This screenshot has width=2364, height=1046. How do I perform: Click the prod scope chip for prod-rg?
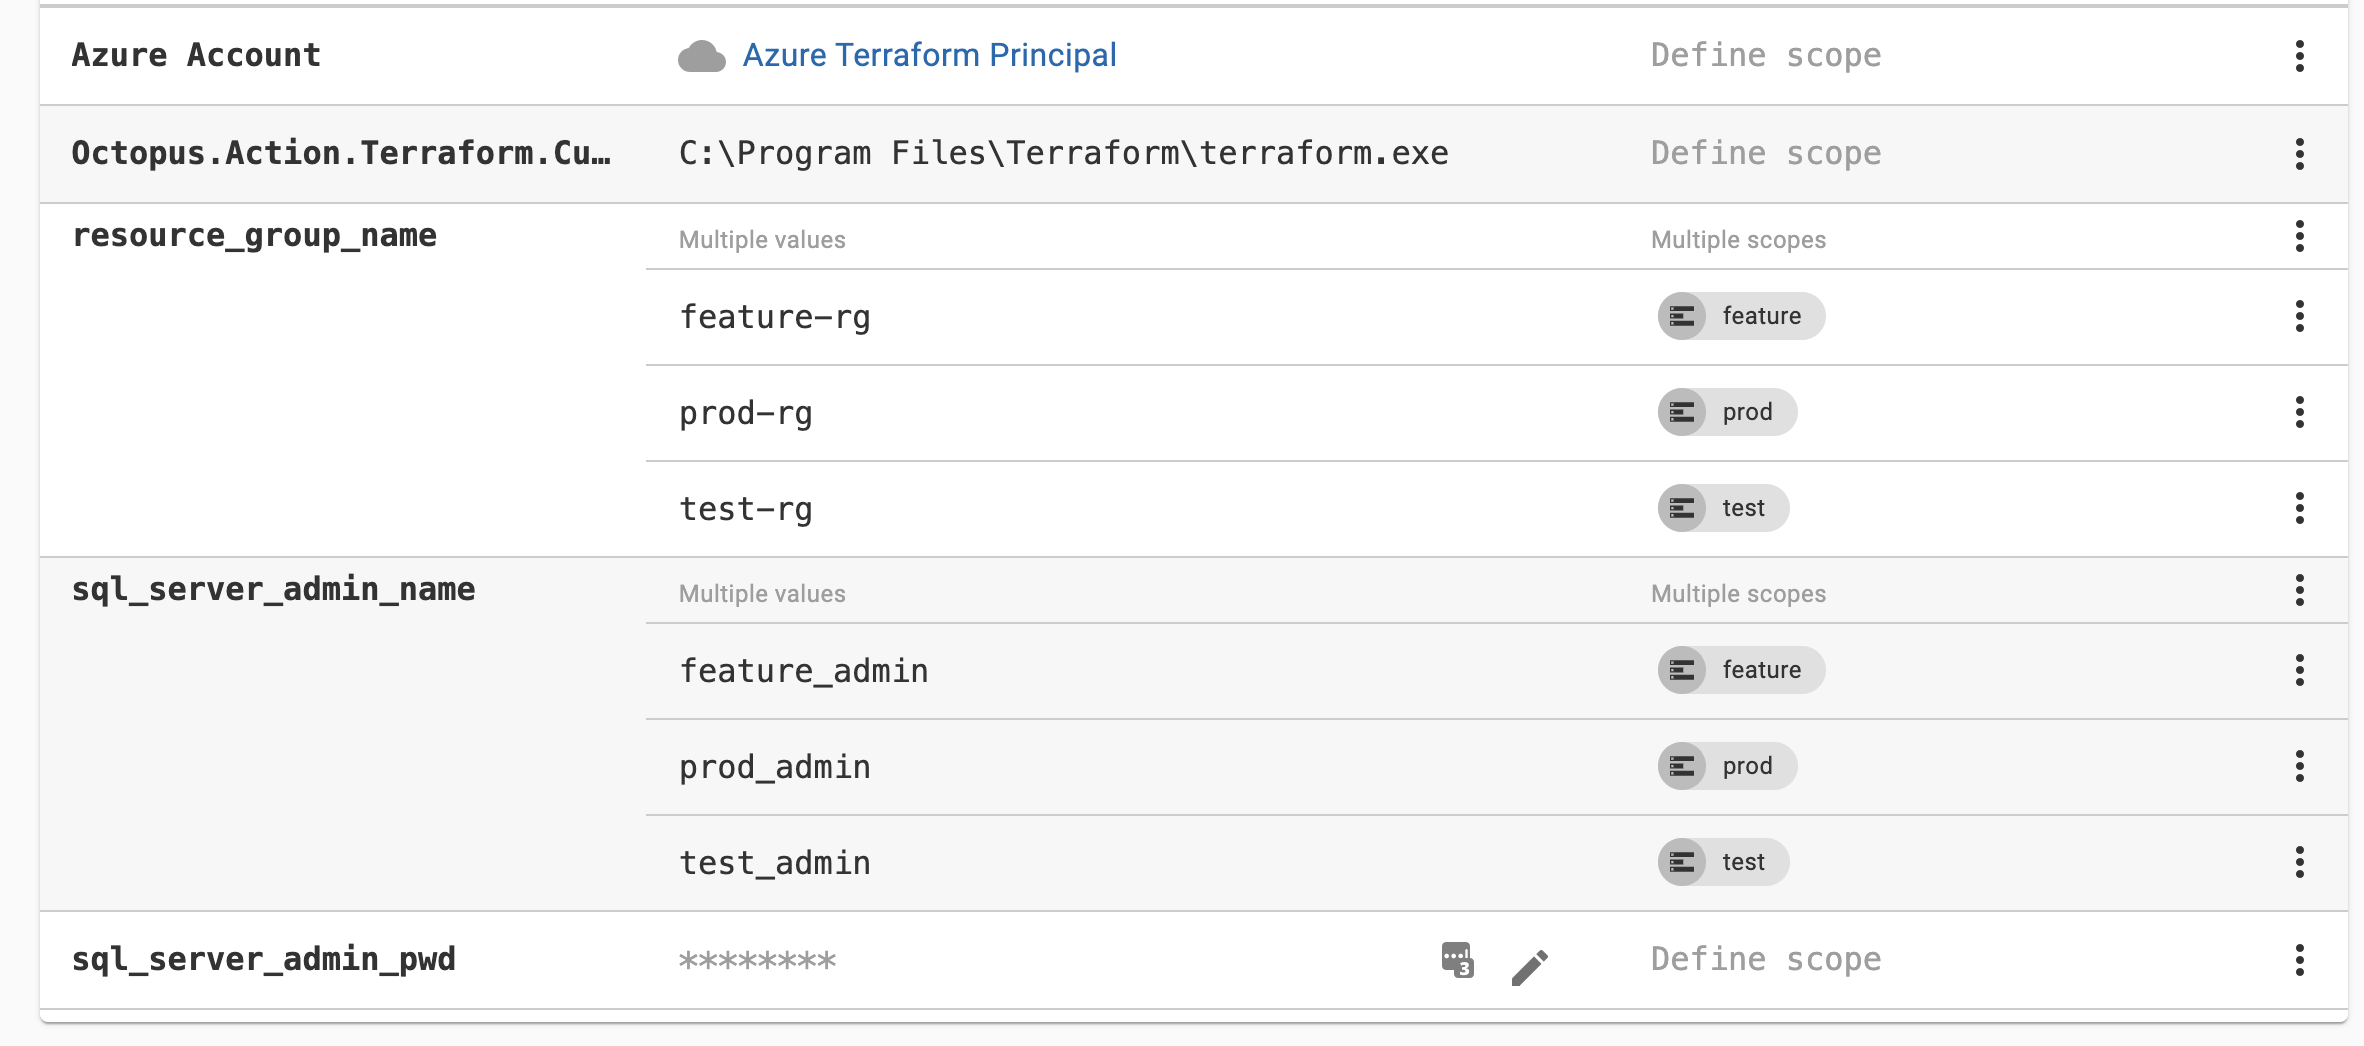[x=1727, y=412]
